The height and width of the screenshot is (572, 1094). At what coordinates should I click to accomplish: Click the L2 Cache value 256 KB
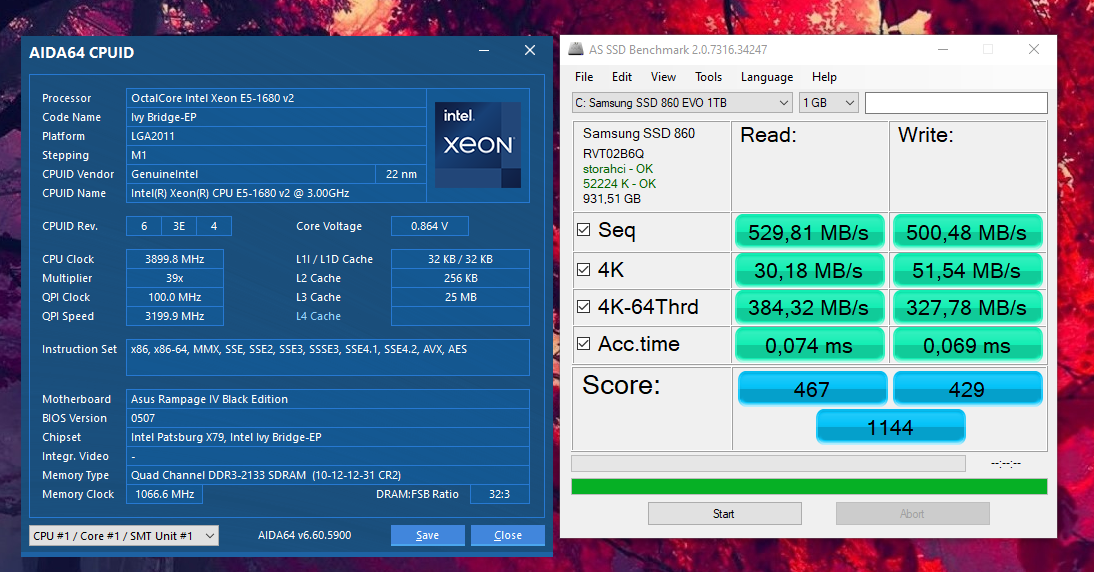click(460, 278)
